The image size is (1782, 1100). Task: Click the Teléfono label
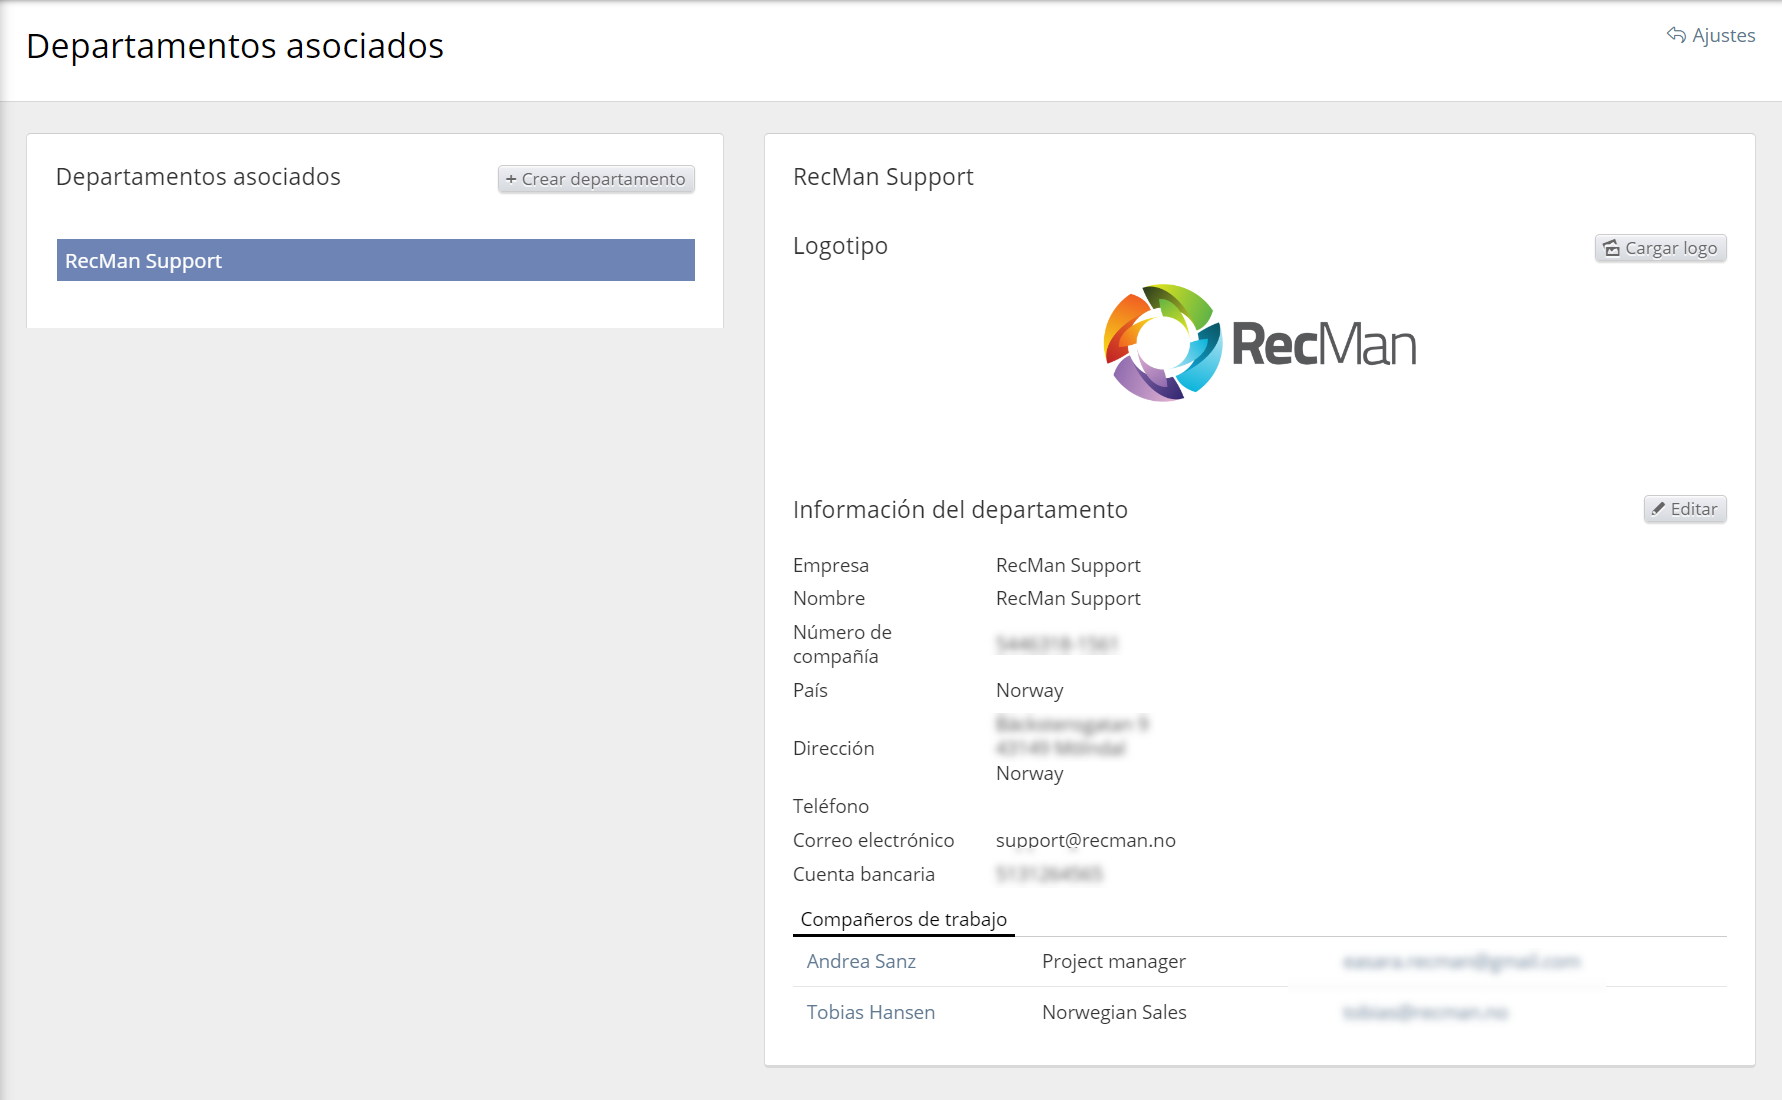[x=831, y=806]
